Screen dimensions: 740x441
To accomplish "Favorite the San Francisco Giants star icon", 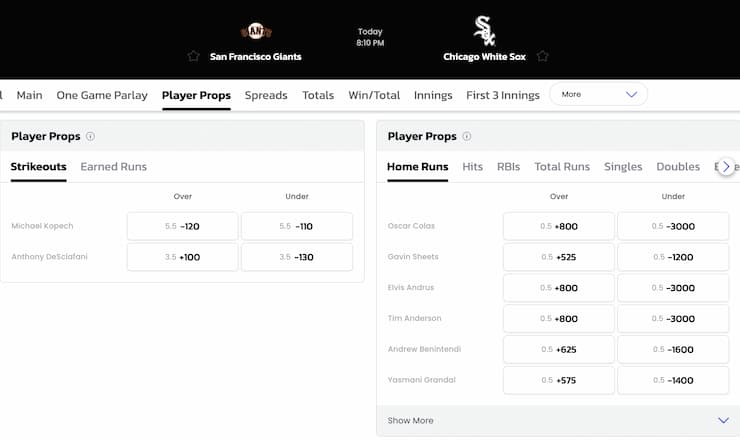I will (193, 56).
